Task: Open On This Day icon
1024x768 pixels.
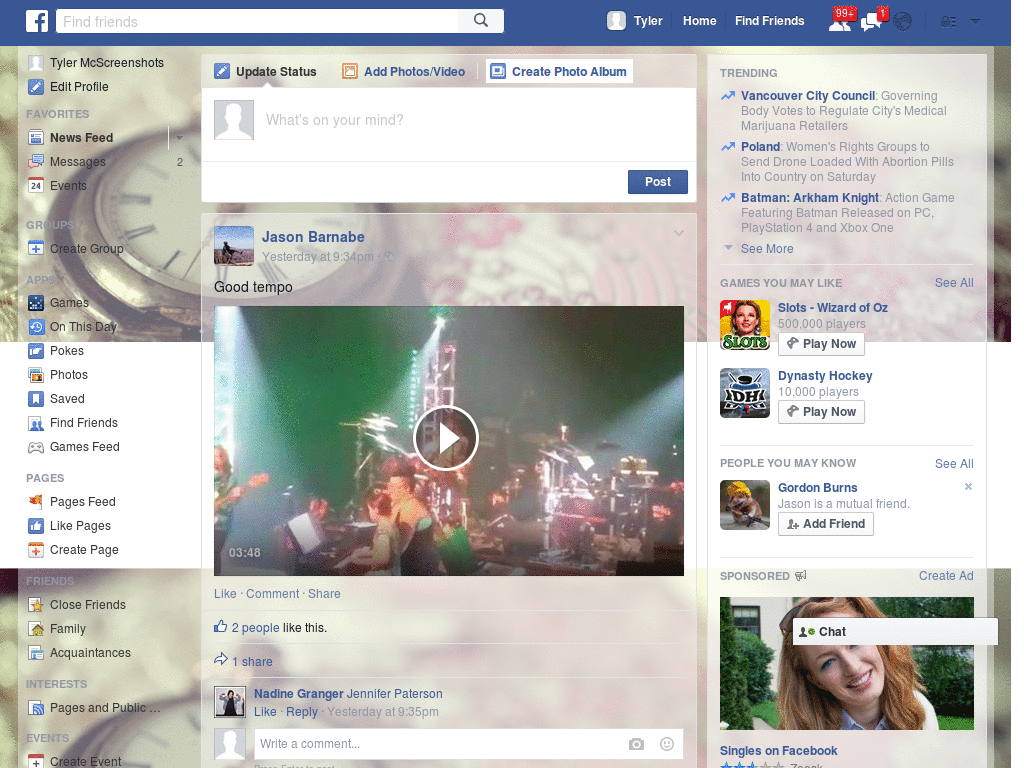Action: [36, 327]
